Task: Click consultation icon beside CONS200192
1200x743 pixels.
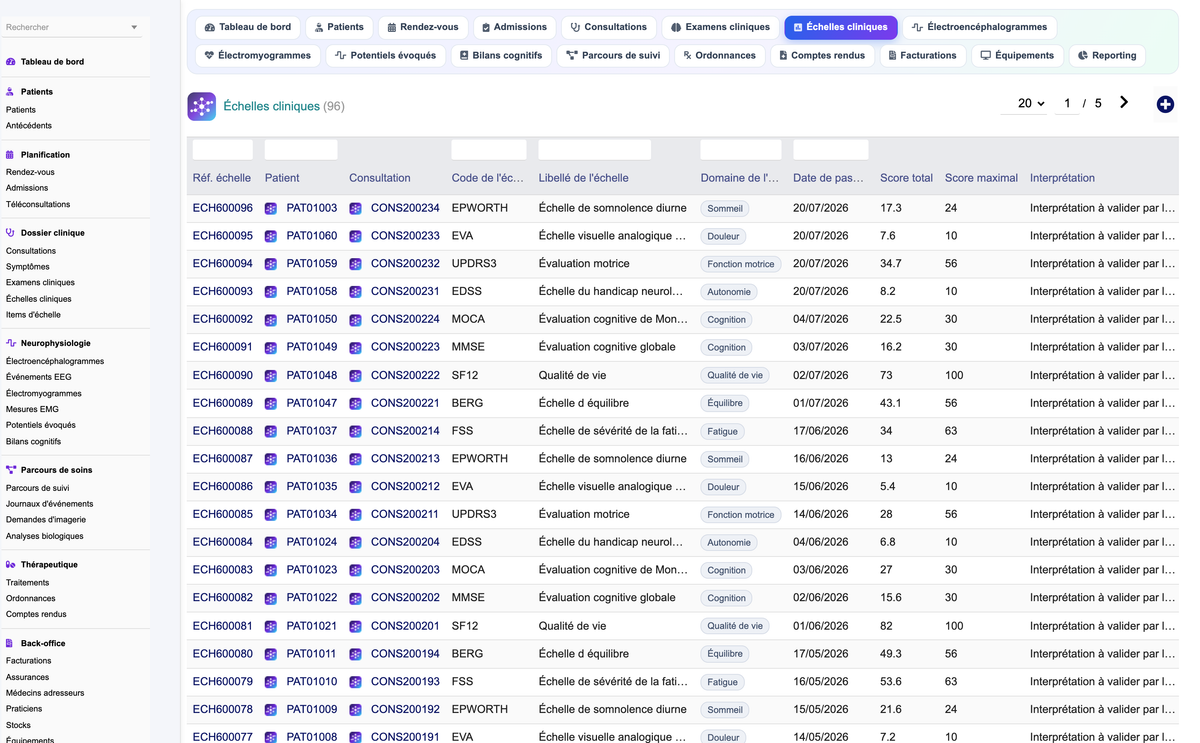Action: (x=355, y=710)
